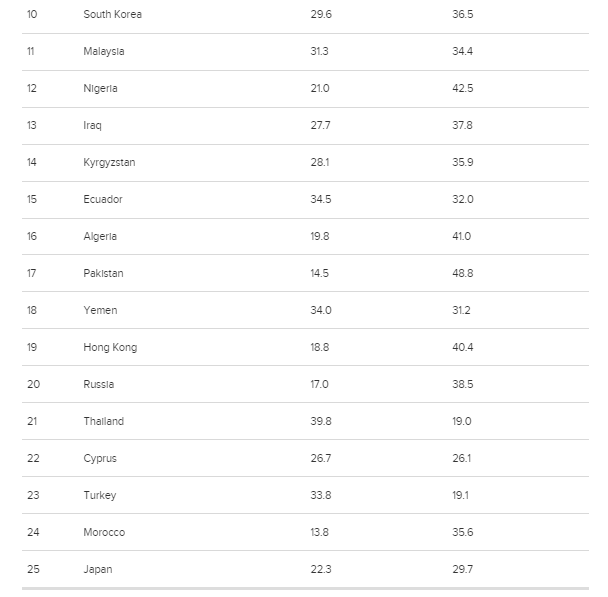Select the Algeria row label
Viewport: 608px width, 597px height.
pos(100,236)
